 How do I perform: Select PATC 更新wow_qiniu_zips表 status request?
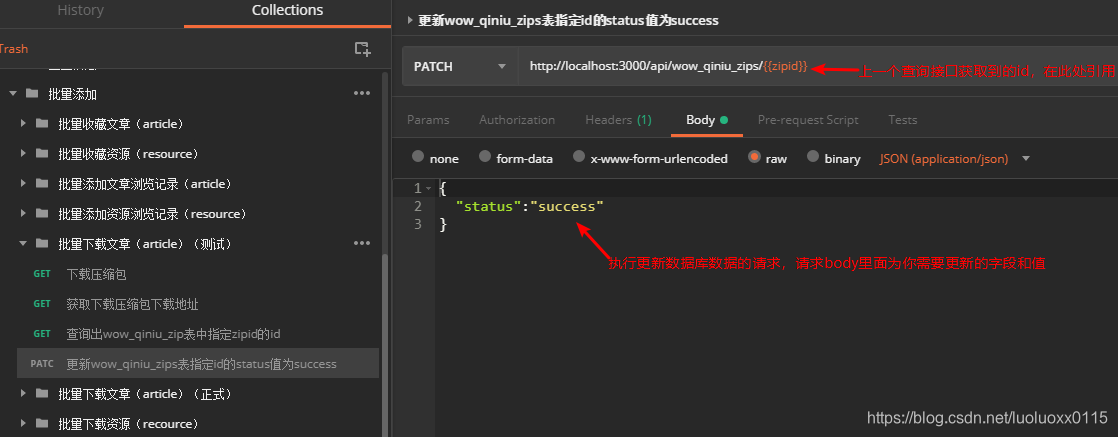click(198, 364)
